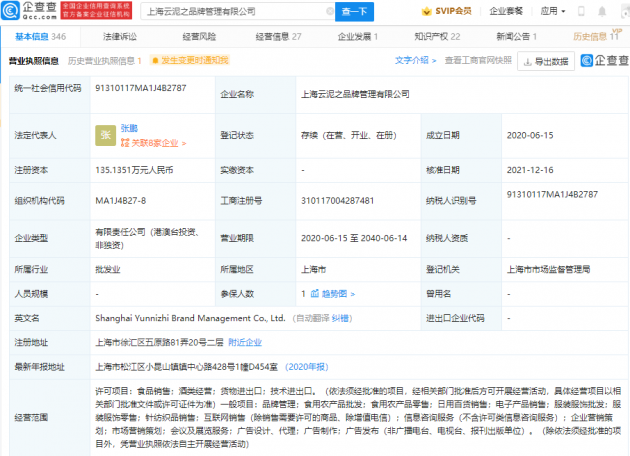This screenshot has width=630, height=456.
Task: Select status 存续（在营、开业、在册）
Action: (x=349, y=135)
